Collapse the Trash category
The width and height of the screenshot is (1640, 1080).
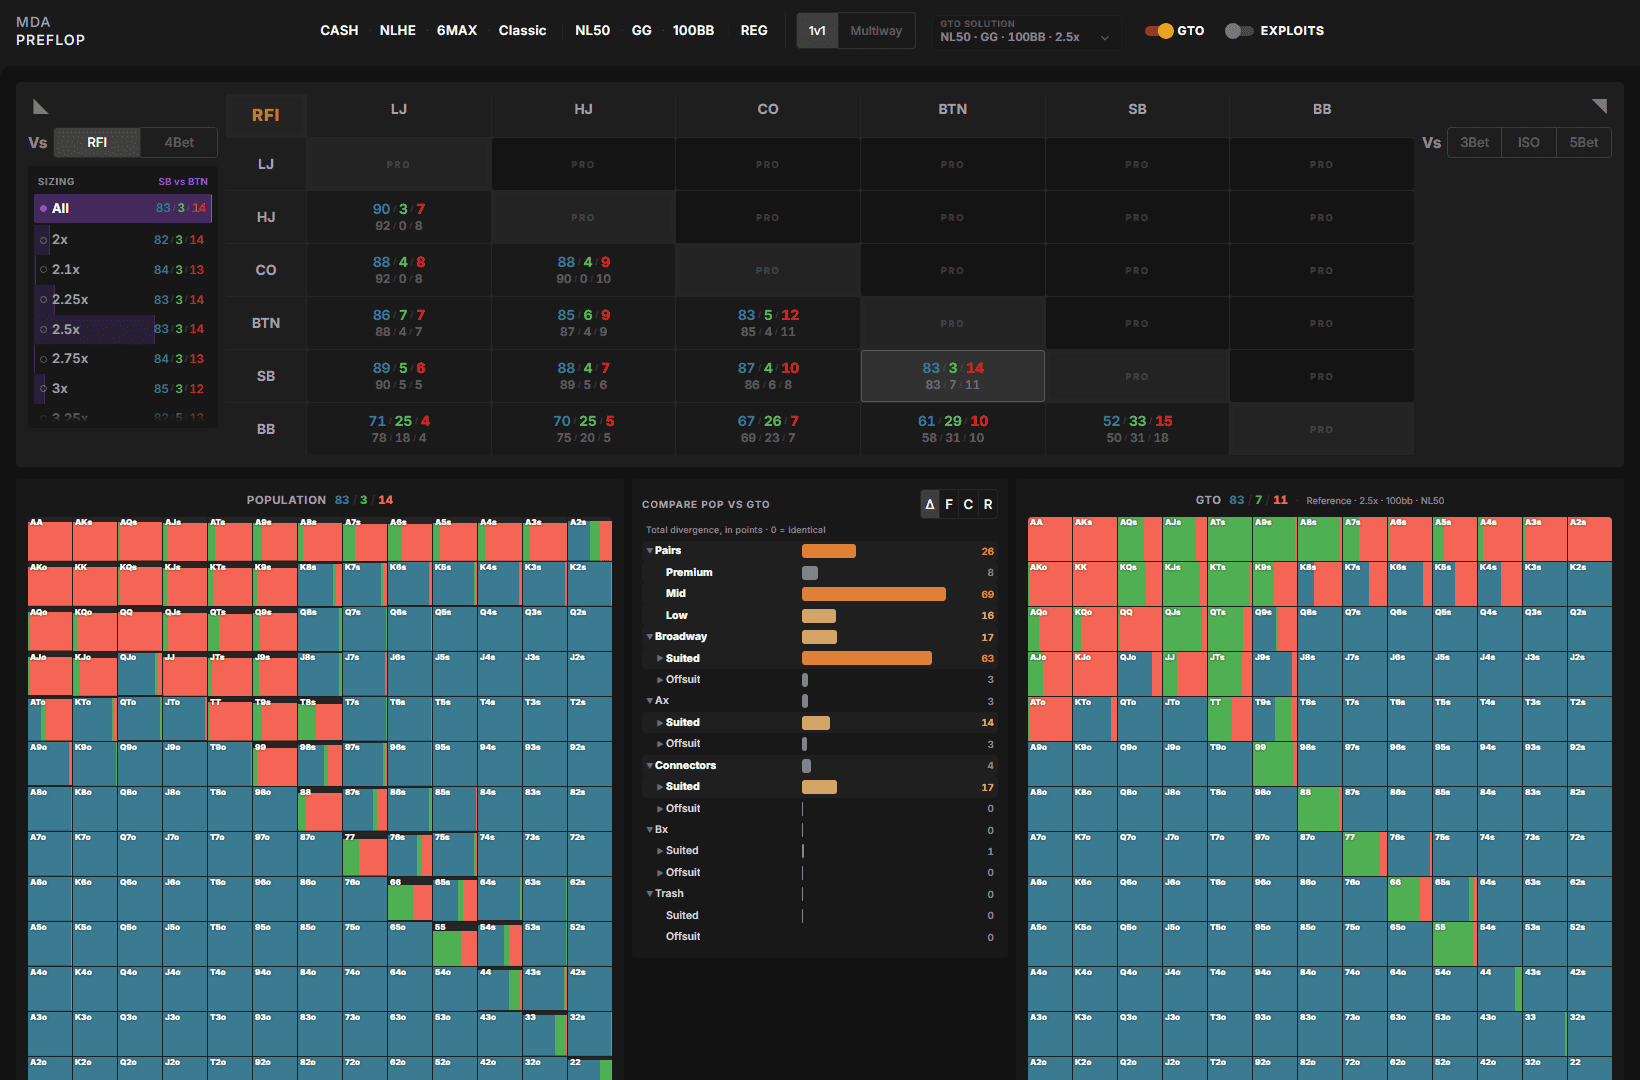(x=649, y=894)
